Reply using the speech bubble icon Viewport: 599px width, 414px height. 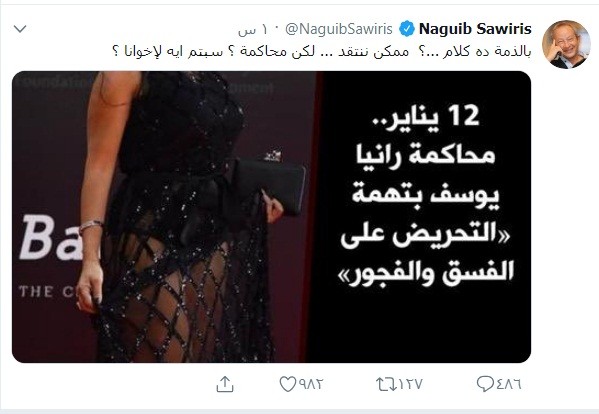(485, 384)
